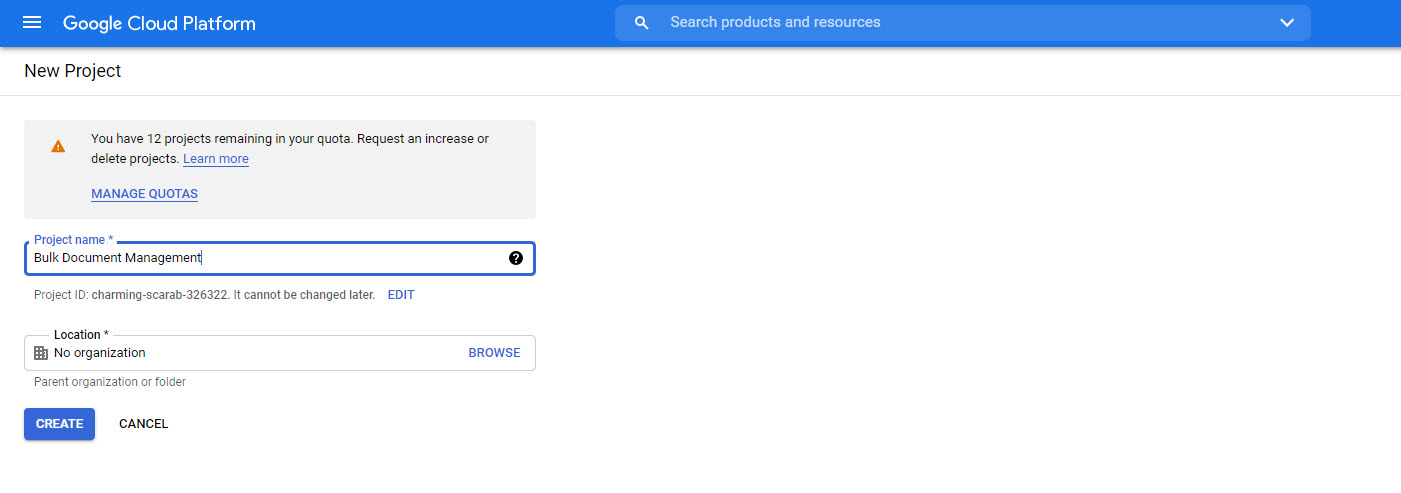The height and width of the screenshot is (493, 1401).
Task: Browse for a parent organization location
Action: tap(494, 353)
